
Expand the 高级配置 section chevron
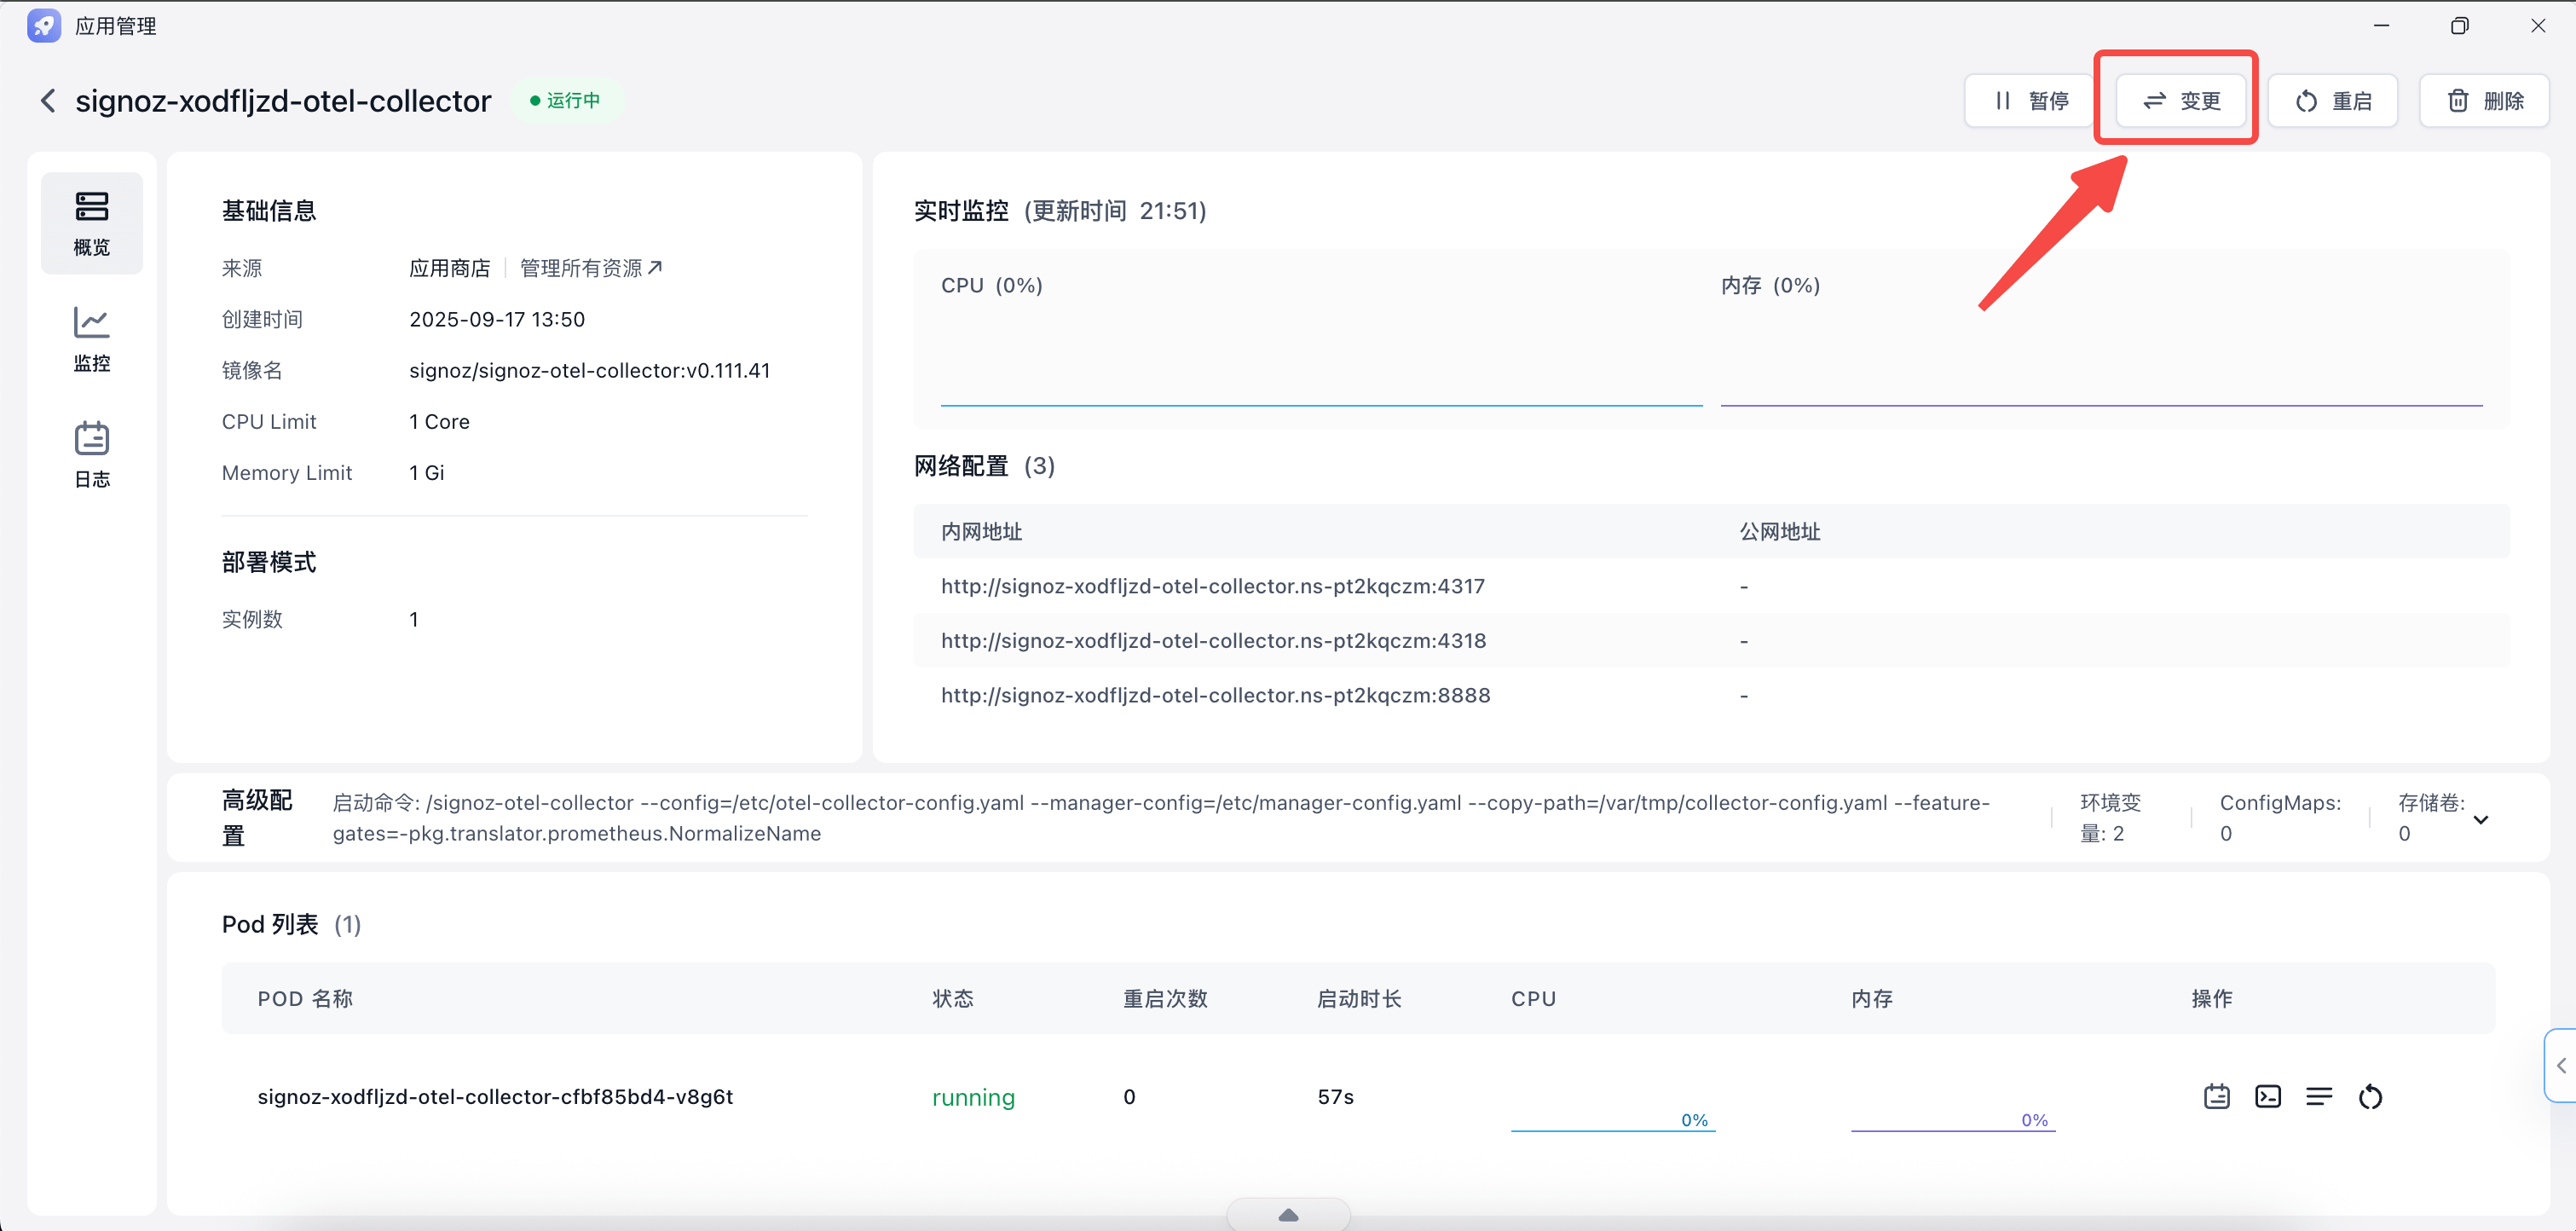point(2481,819)
